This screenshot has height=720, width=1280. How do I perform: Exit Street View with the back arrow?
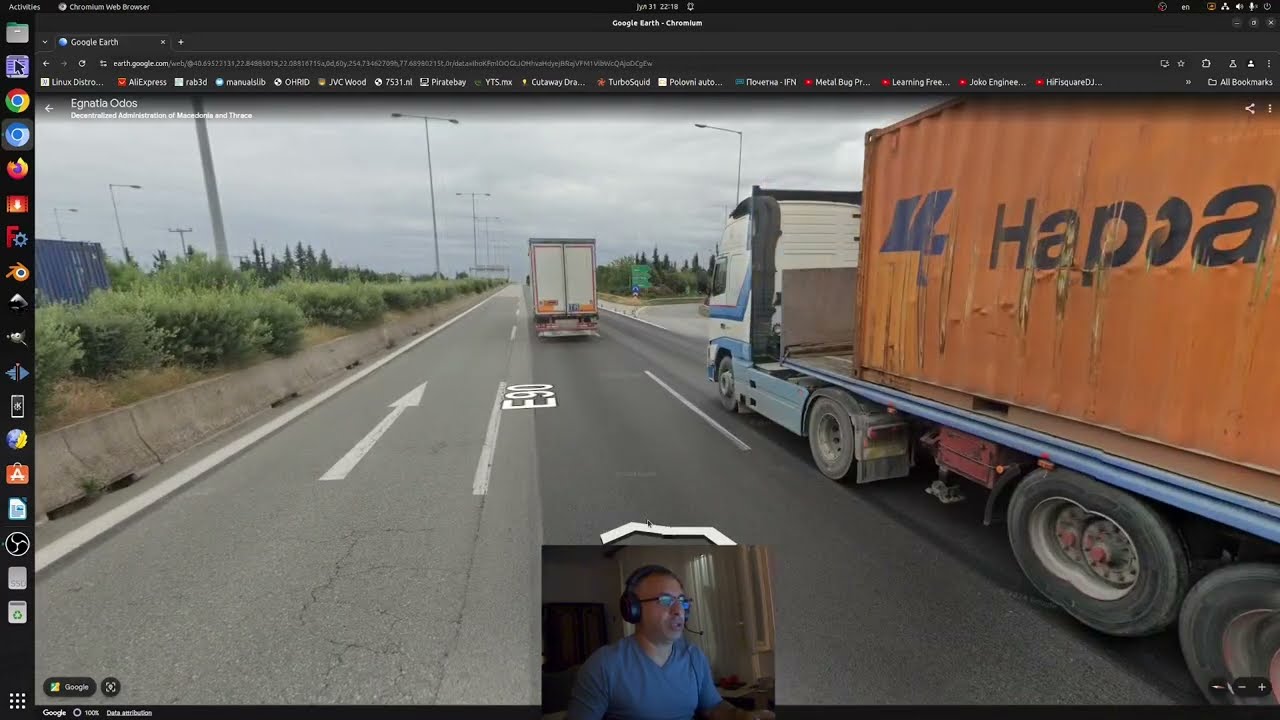click(x=48, y=108)
